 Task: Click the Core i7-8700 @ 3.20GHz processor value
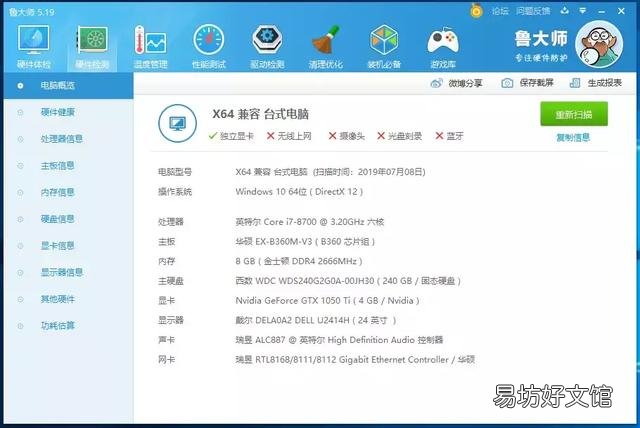click(x=310, y=222)
